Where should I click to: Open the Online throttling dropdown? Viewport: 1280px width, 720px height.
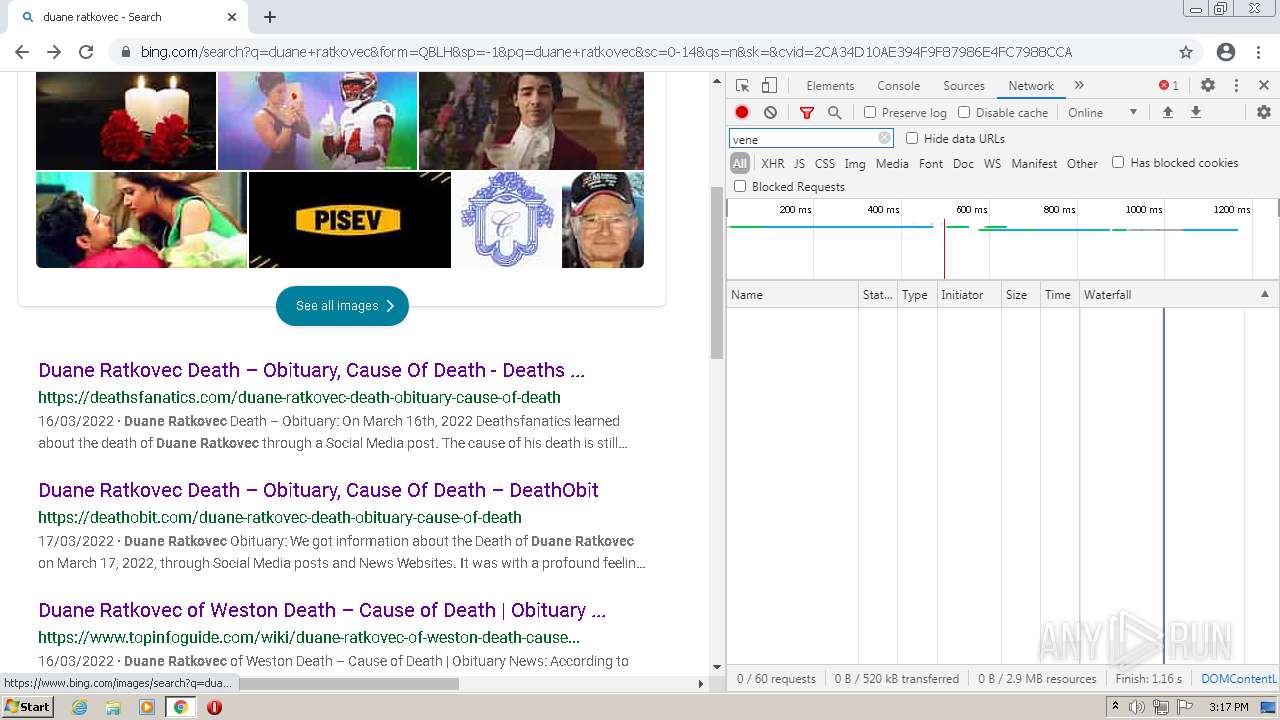1102,113
